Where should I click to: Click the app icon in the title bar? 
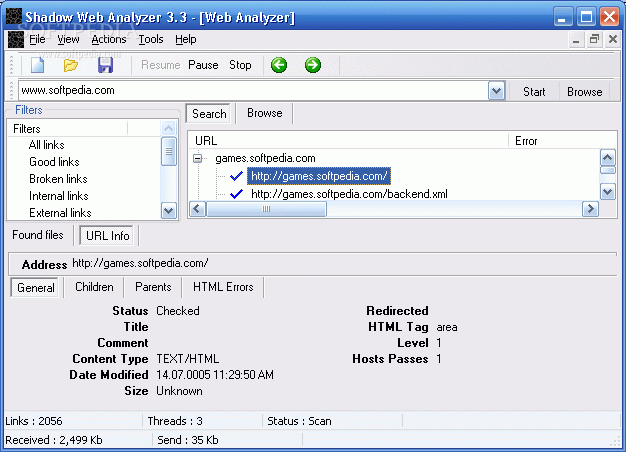click(14, 17)
